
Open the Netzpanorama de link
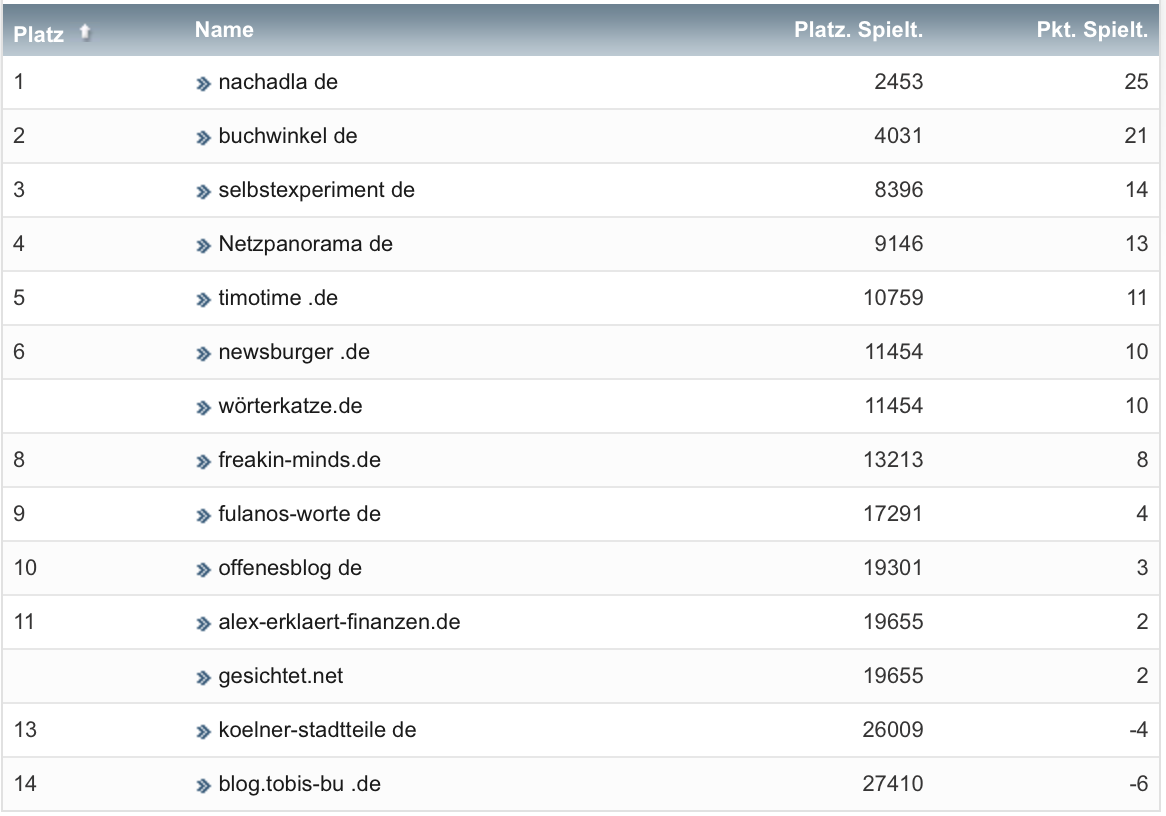click(306, 244)
